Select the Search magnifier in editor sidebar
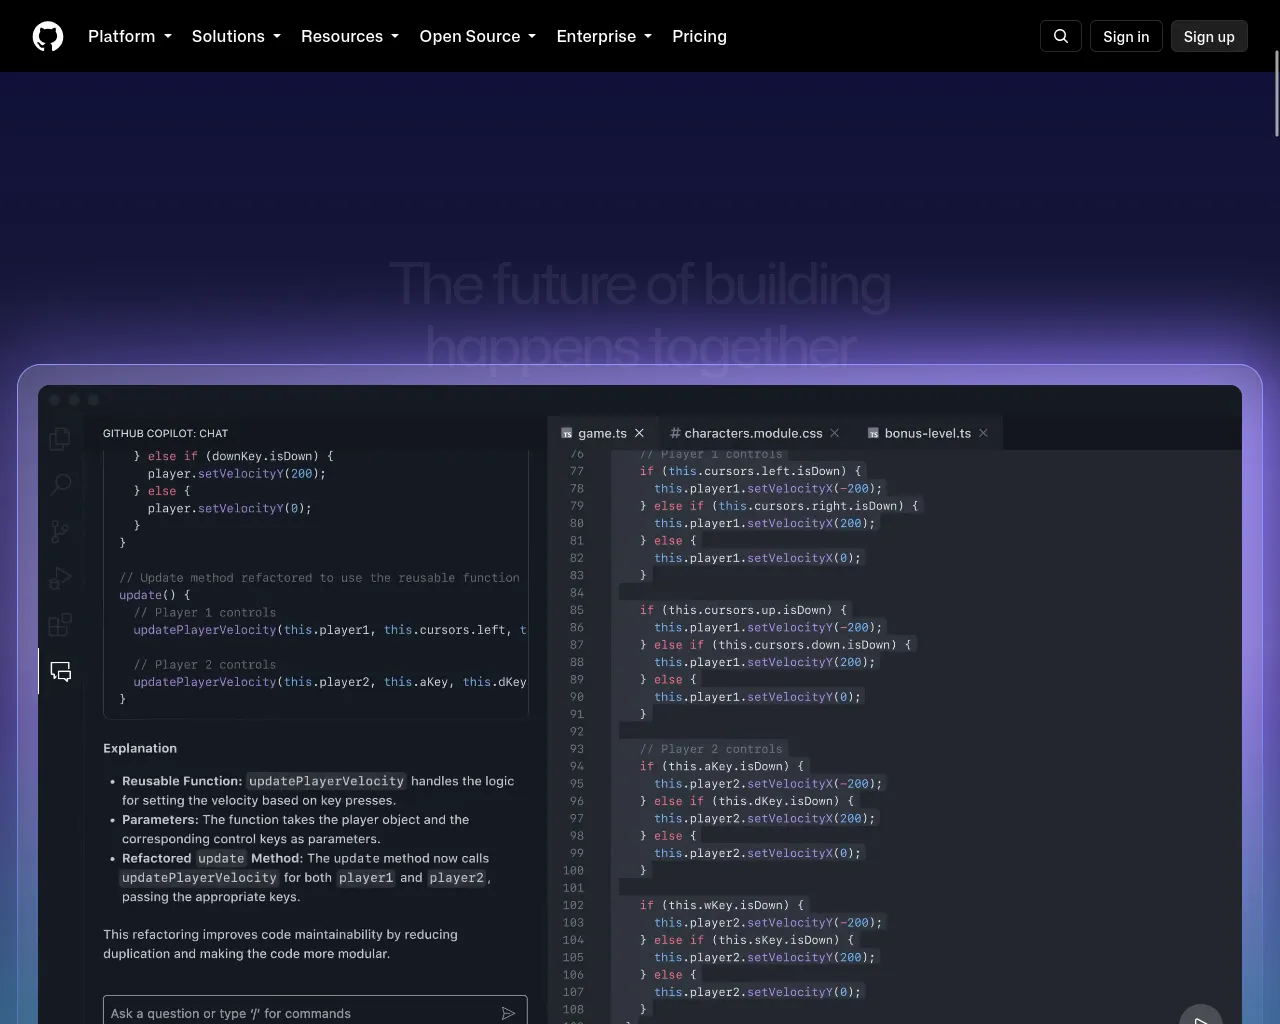 click(60, 485)
